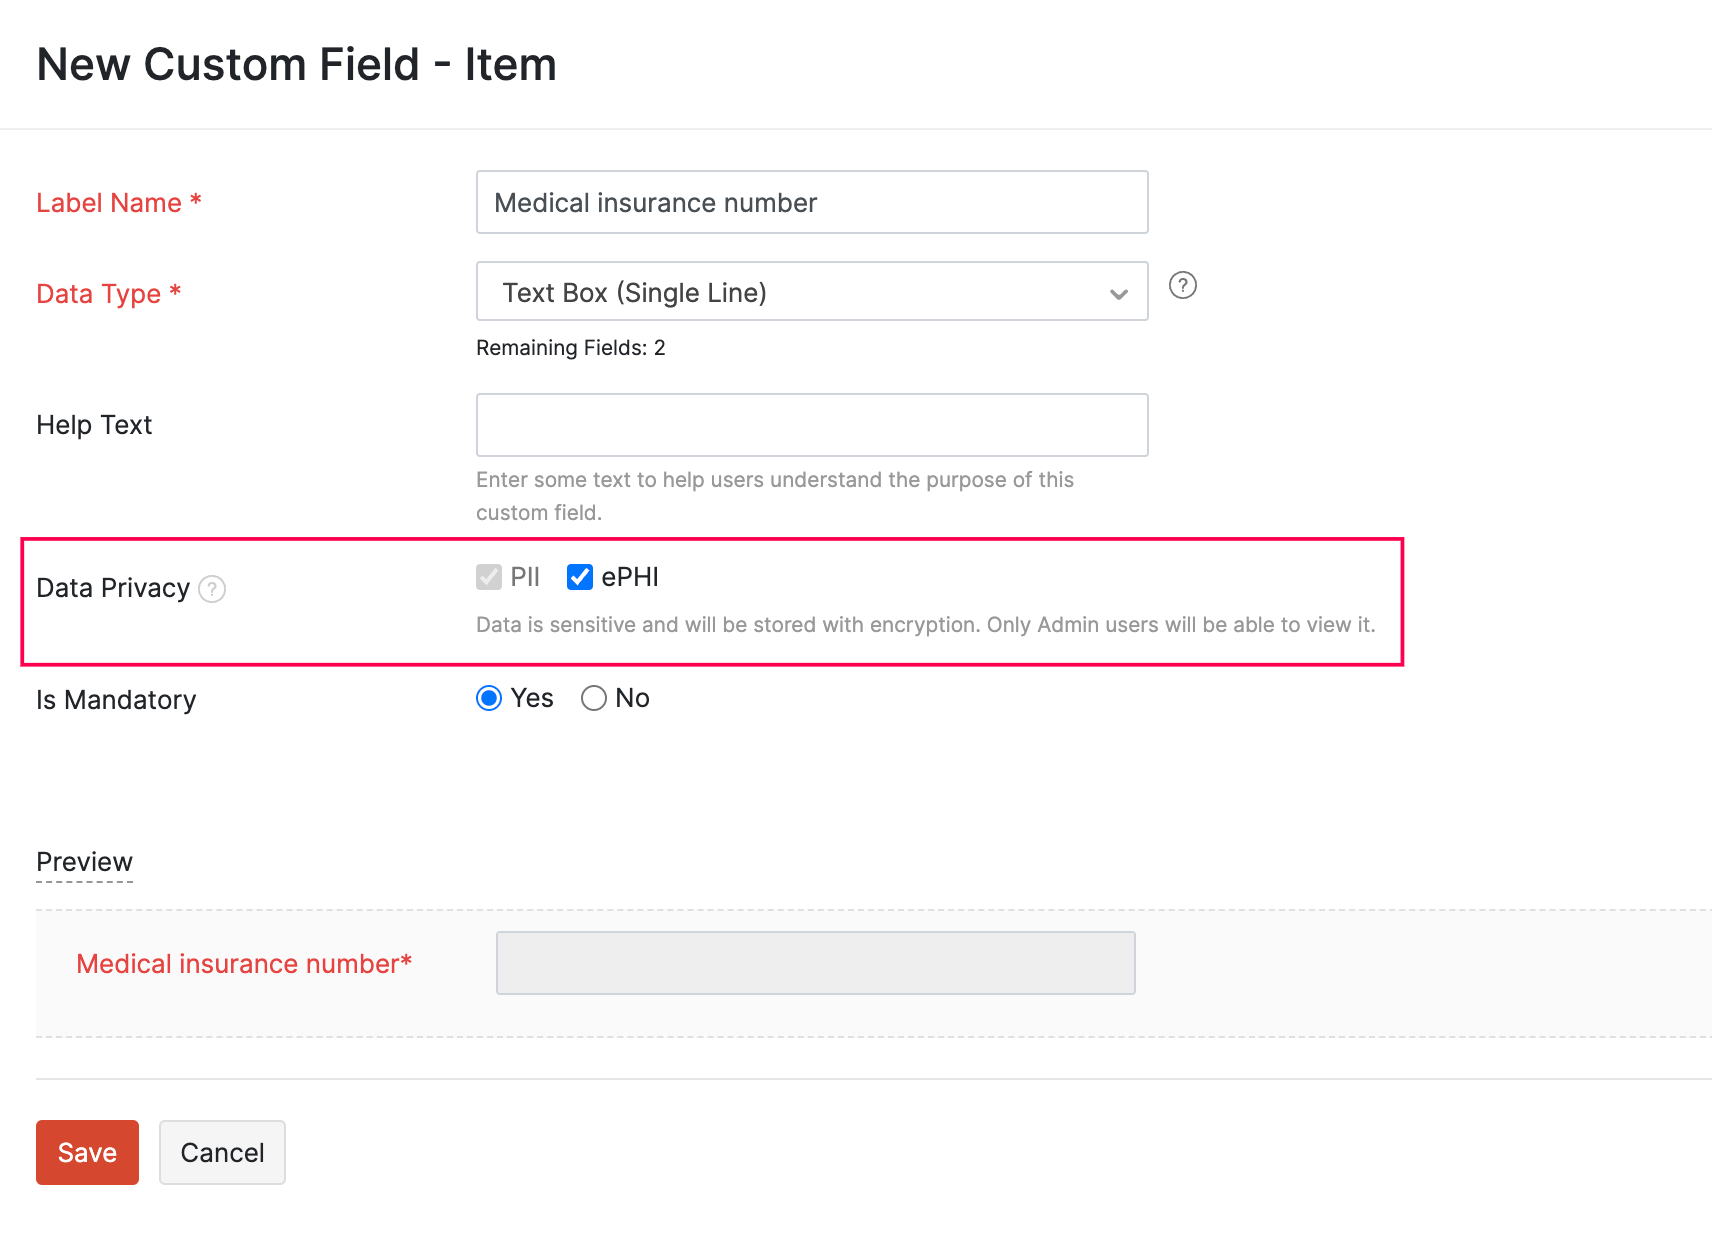
Task: Click the Preview section label
Action: pos(84,861)
